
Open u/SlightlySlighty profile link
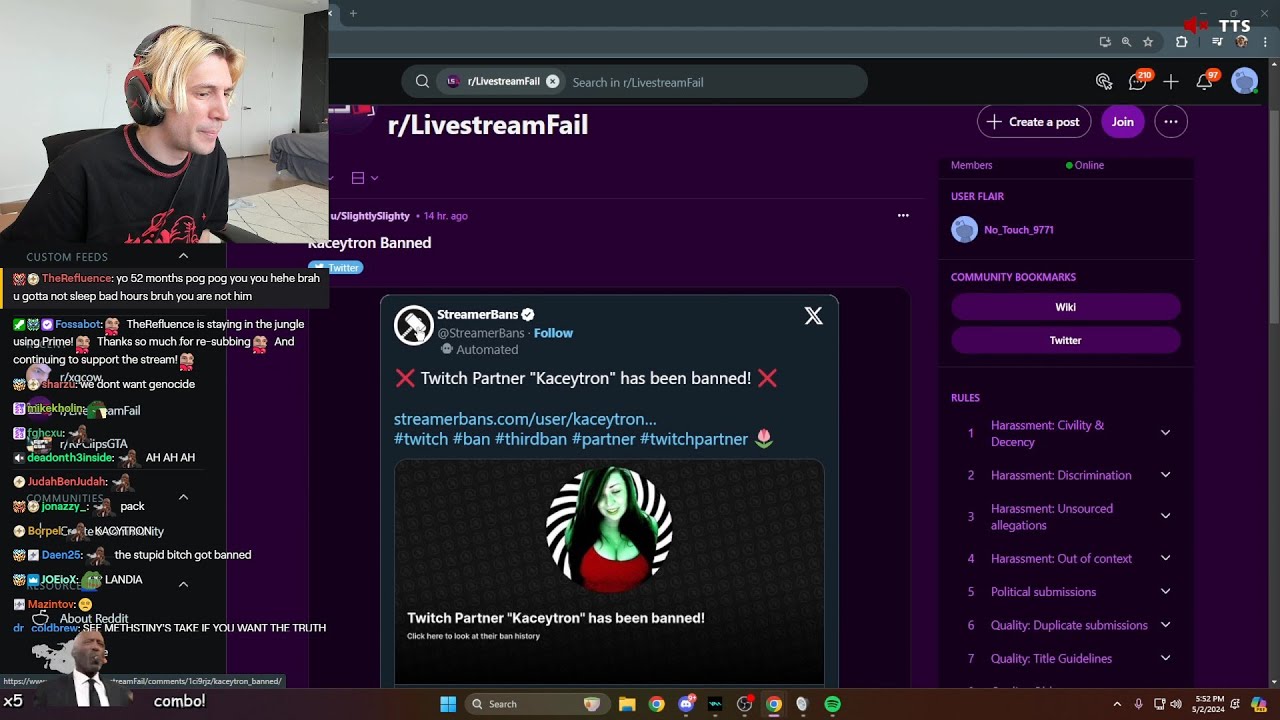pos(370,216)
